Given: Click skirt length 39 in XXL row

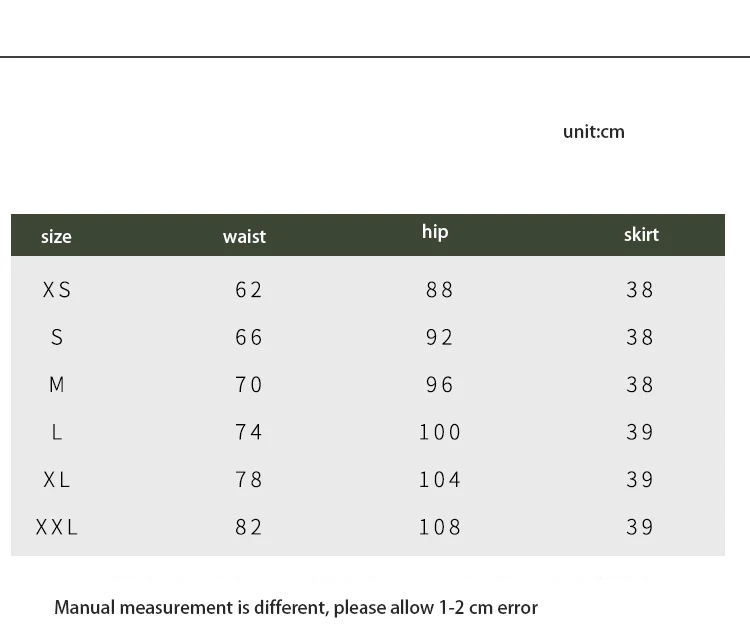Looking at the screenshot, I should pyautogui.click(x=640, y=527).
